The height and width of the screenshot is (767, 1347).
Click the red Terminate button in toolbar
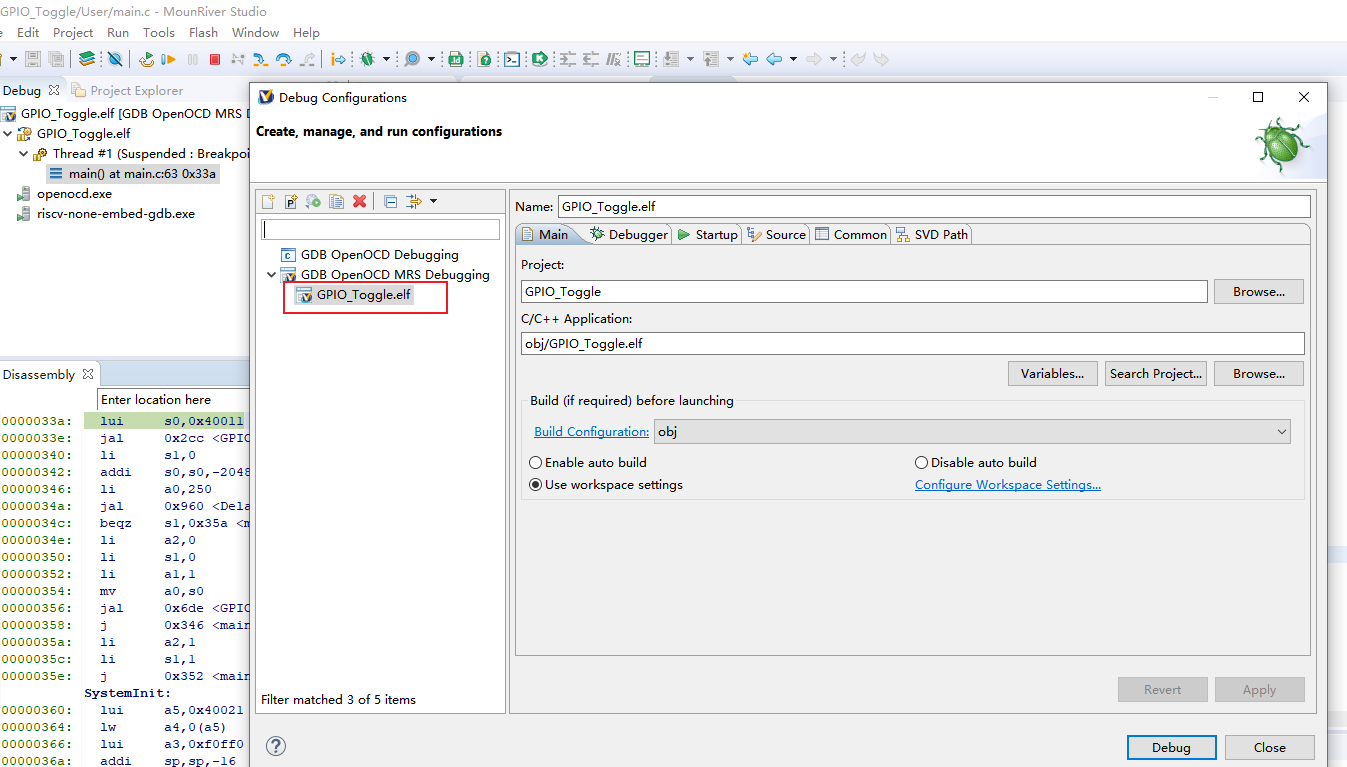214,59
